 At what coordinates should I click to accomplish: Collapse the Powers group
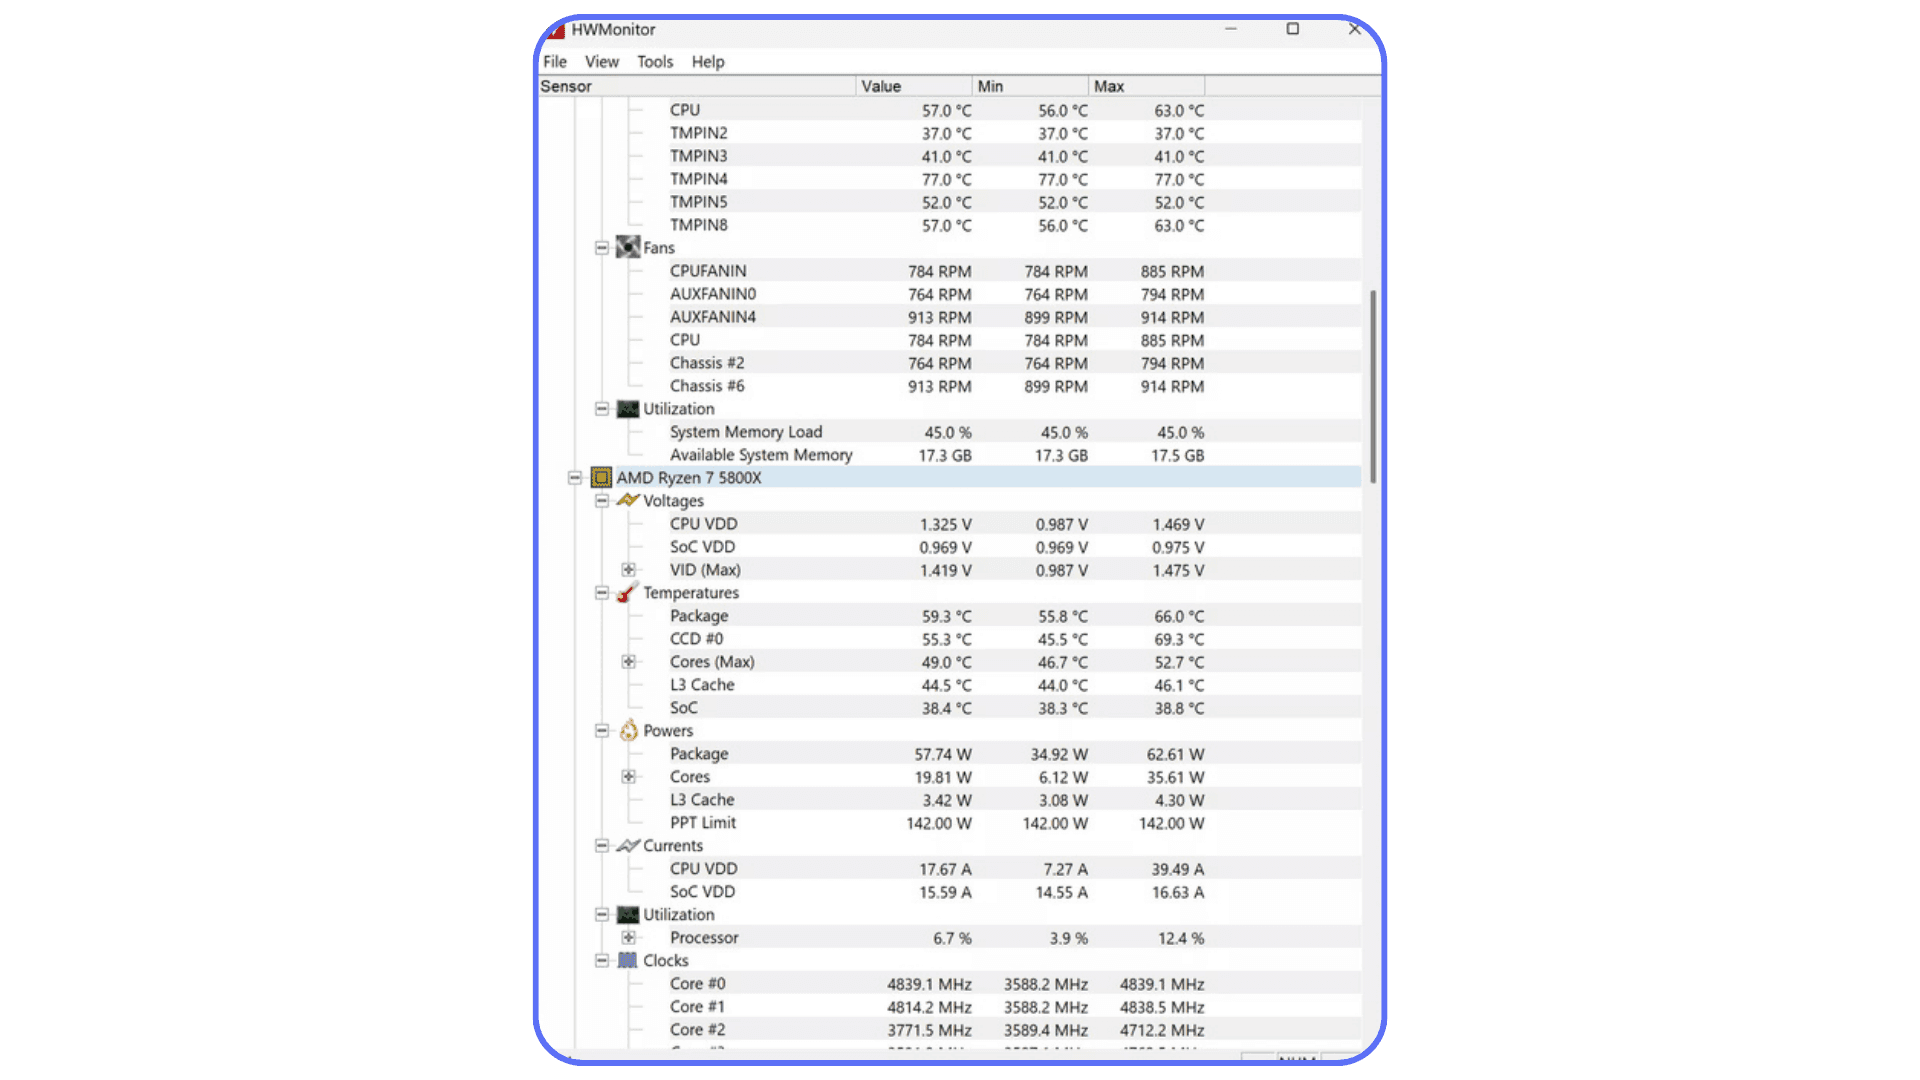(601, 731)
